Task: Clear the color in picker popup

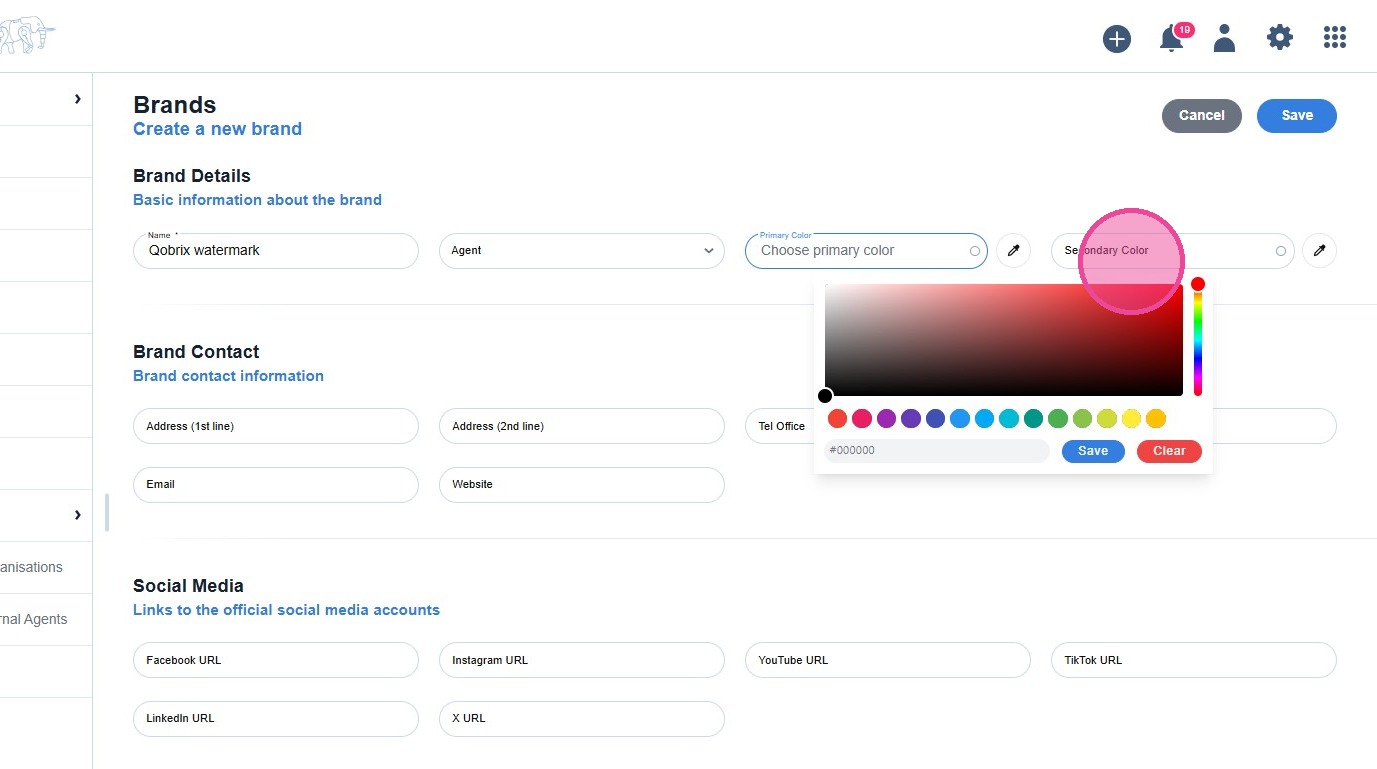Action: point(1169,451)
